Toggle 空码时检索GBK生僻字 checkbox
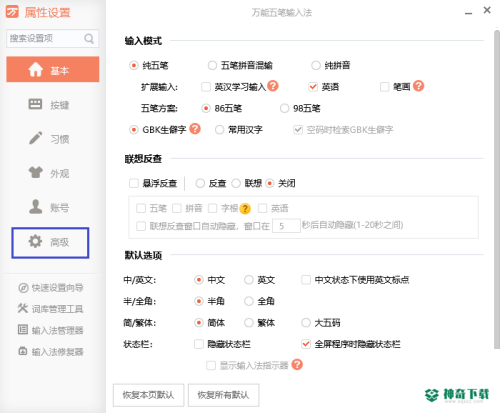This screenshot has height=413, width=500. pos(298,130)
